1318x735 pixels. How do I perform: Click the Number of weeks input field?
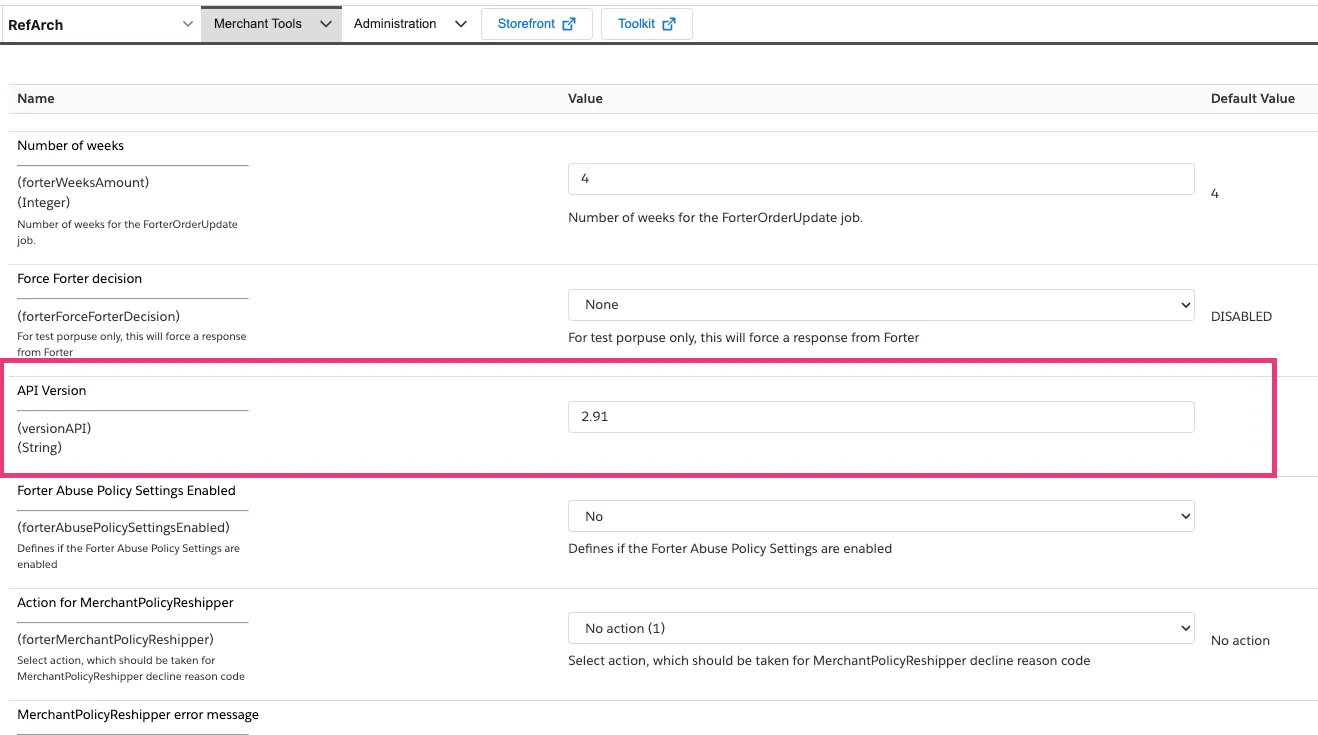(881, 178)
